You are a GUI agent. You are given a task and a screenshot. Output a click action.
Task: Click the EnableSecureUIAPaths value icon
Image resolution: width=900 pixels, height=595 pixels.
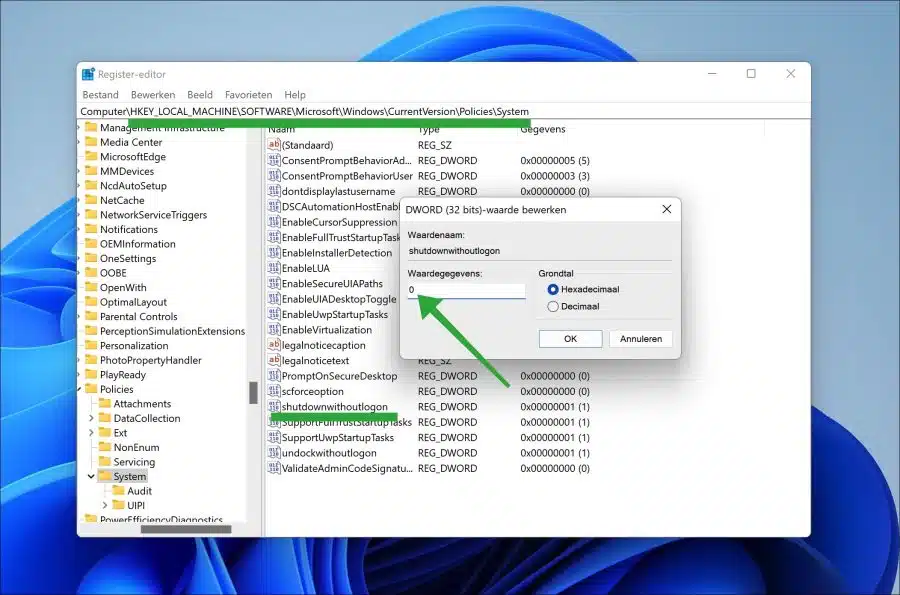click(x=274, y=283)
